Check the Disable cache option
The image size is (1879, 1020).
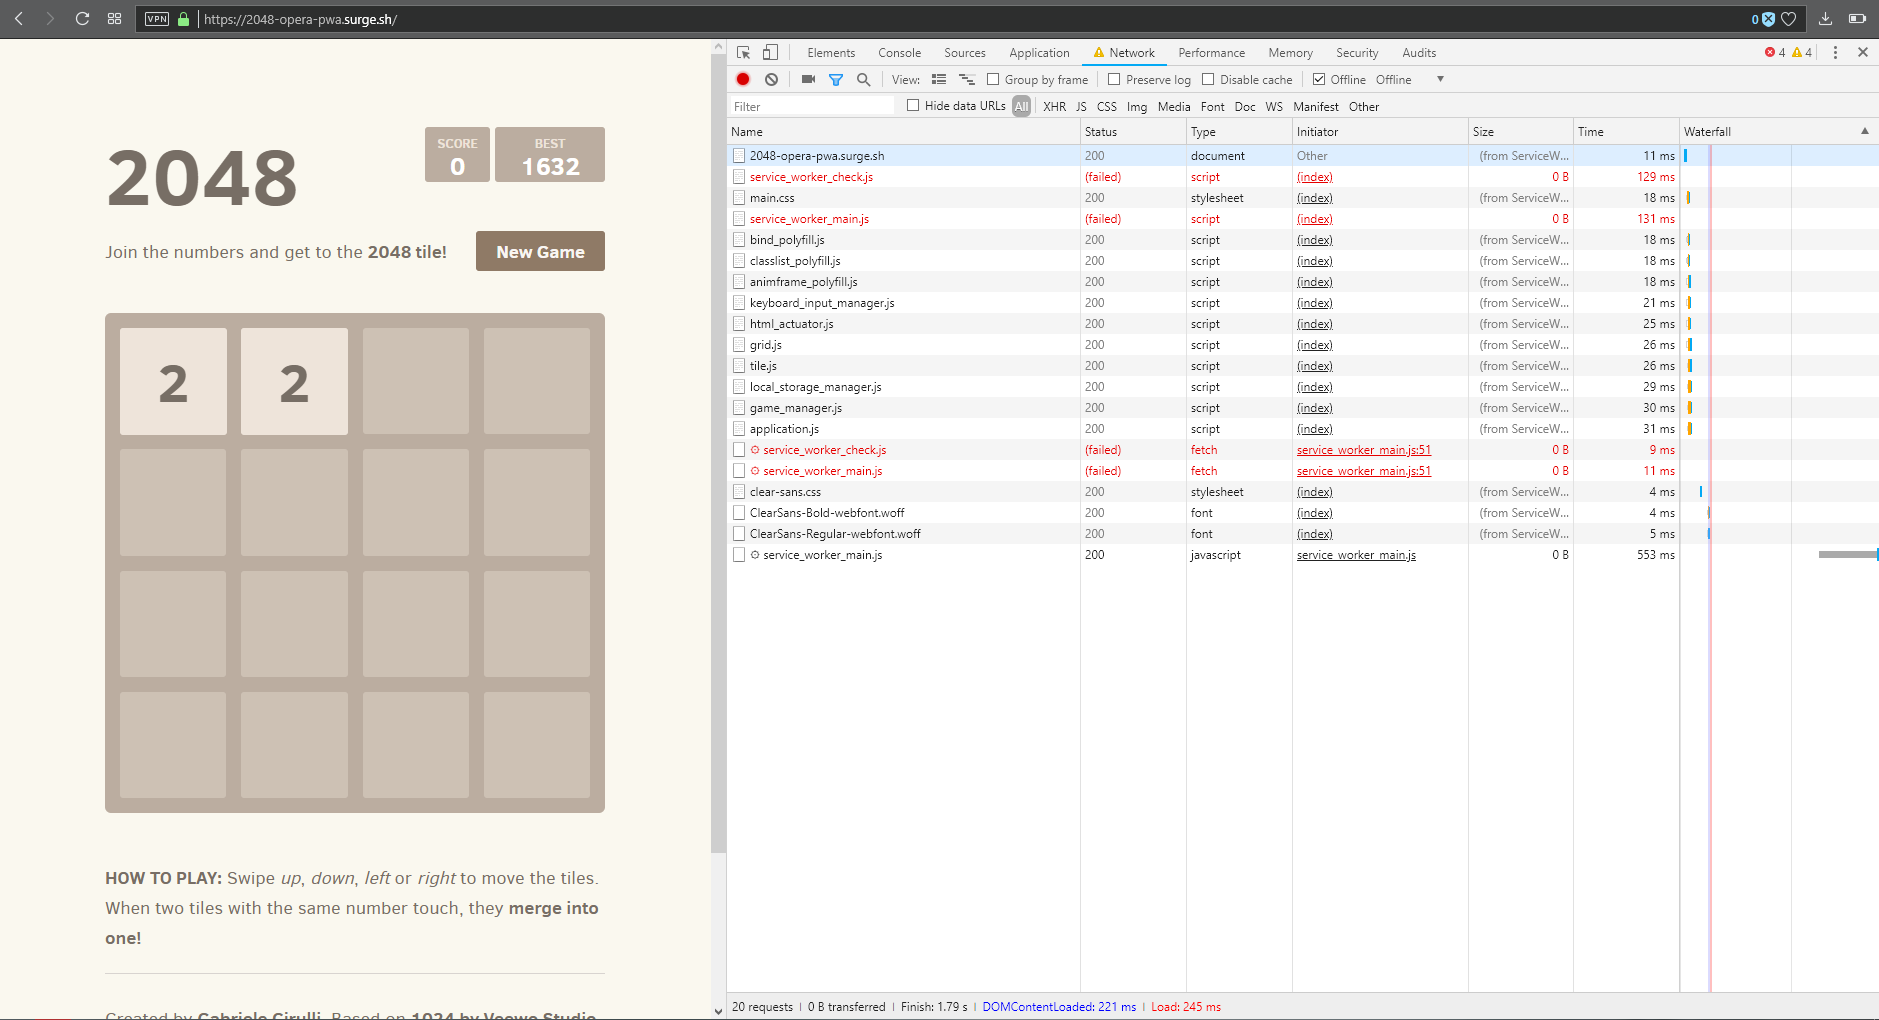pos(1208,80)
